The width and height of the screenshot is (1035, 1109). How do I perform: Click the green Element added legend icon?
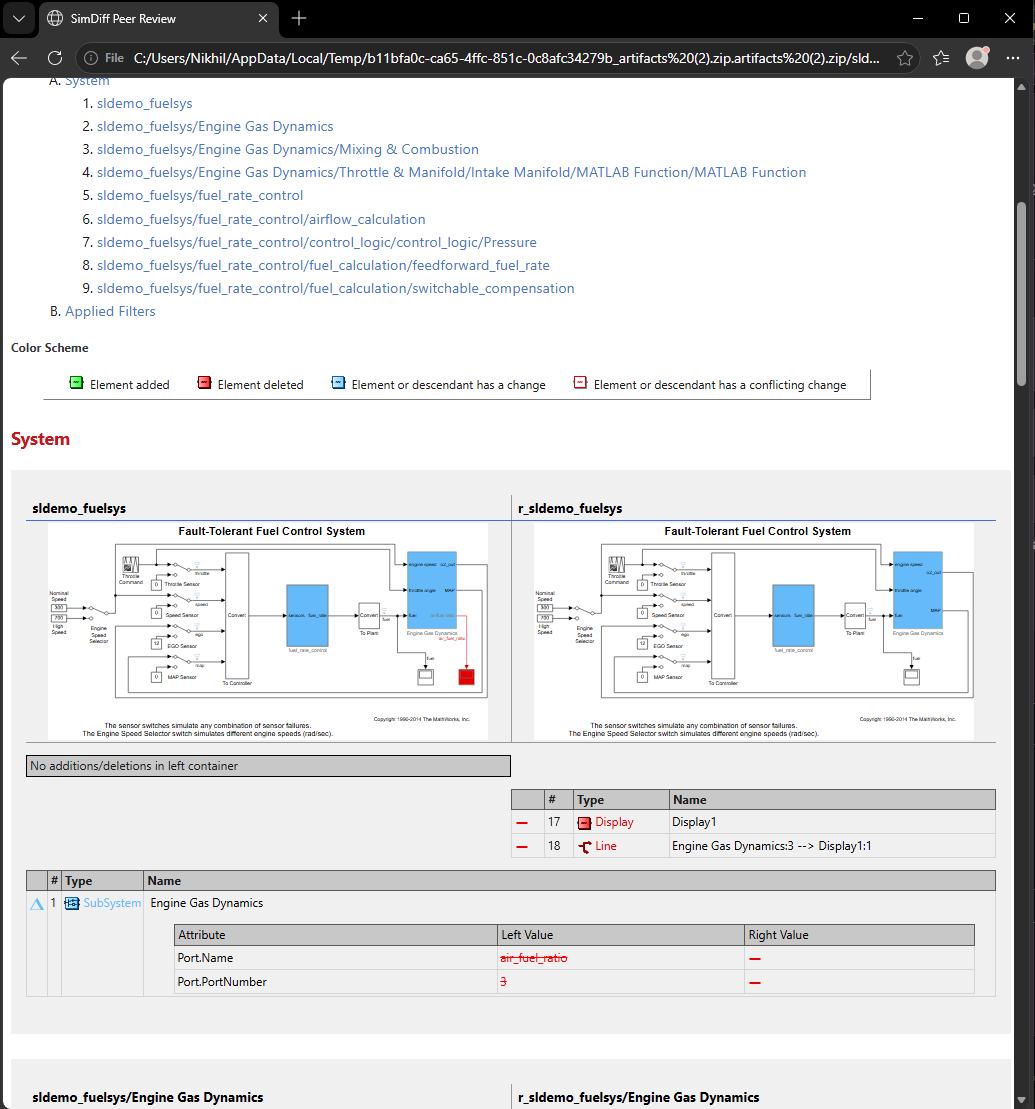[x=76, y=383]
